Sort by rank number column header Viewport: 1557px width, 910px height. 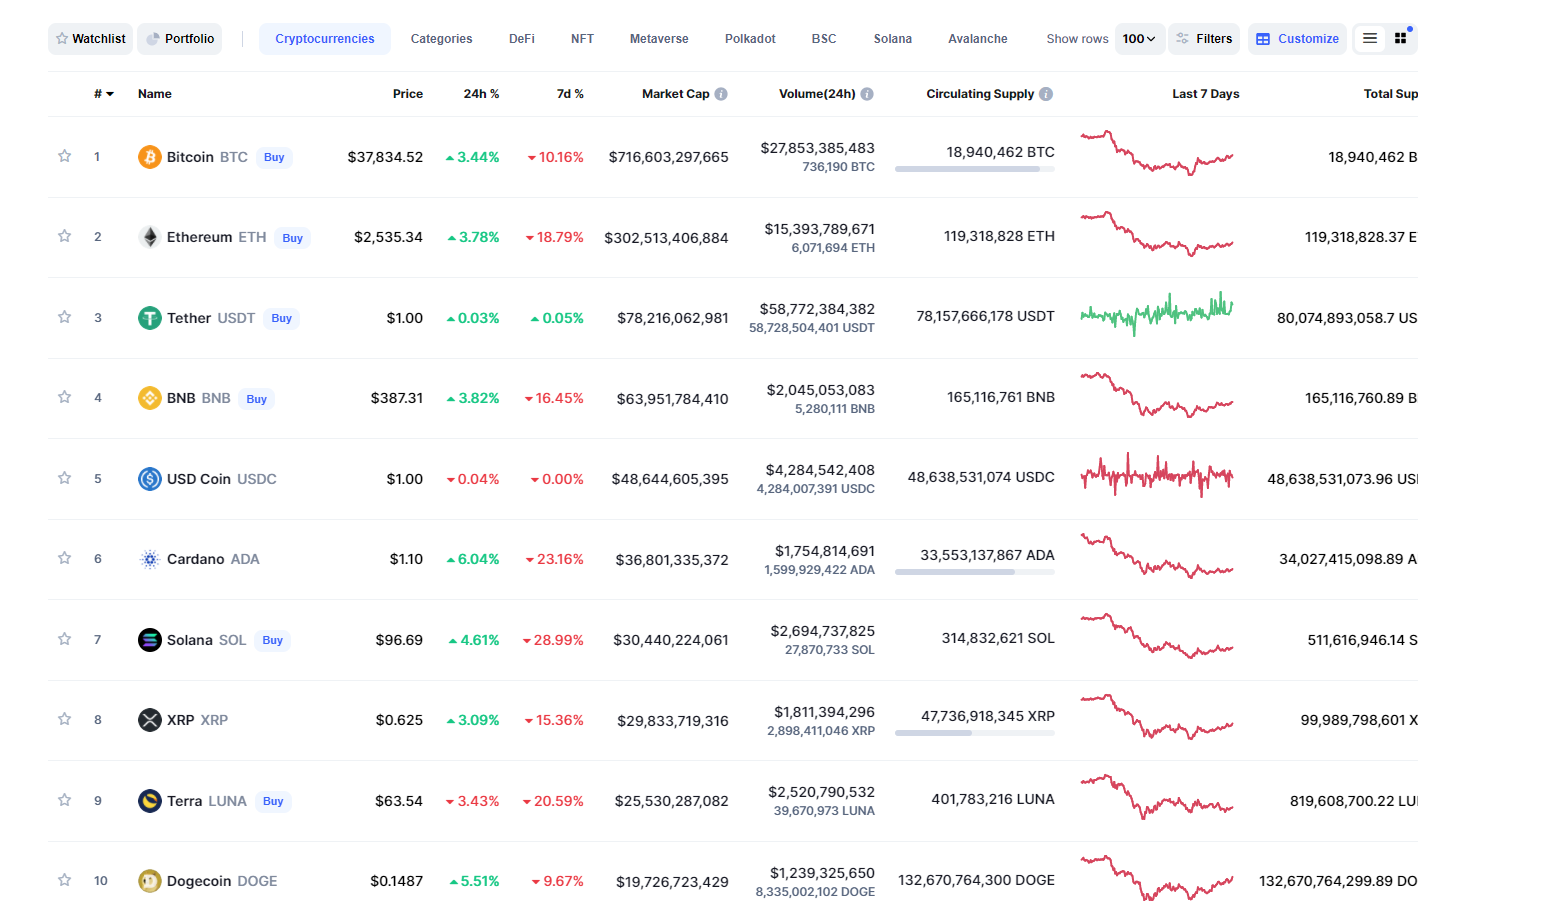click(103, 94)
